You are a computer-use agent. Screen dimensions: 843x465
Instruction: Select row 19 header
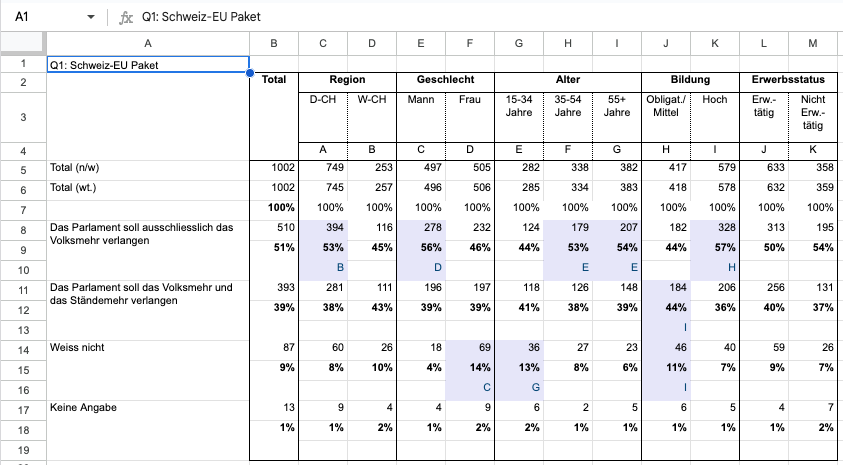(x=23, y=449)
